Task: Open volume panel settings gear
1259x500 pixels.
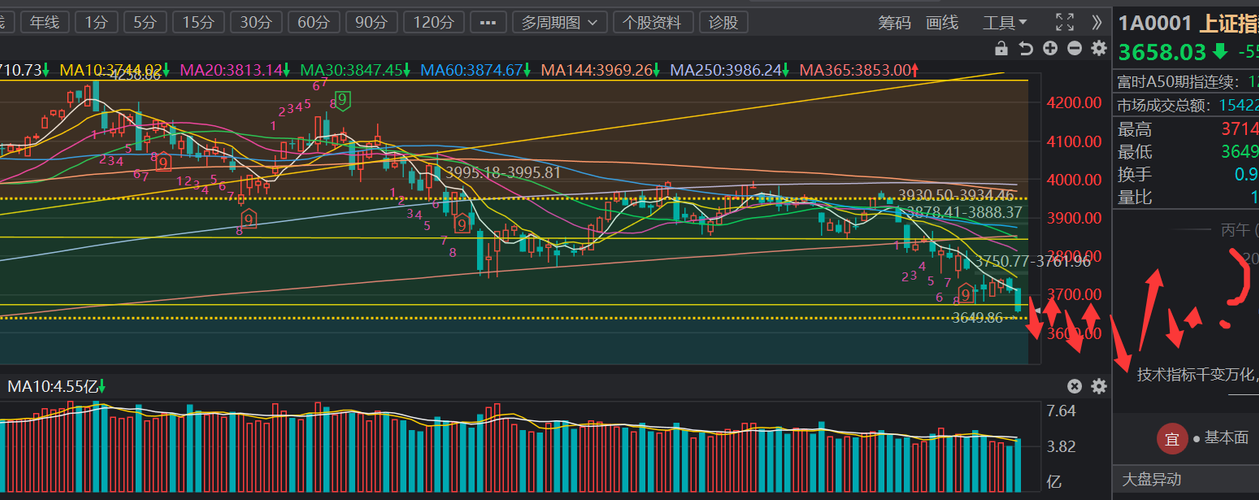Action: pyautogui.click(x=1099, y=386)
